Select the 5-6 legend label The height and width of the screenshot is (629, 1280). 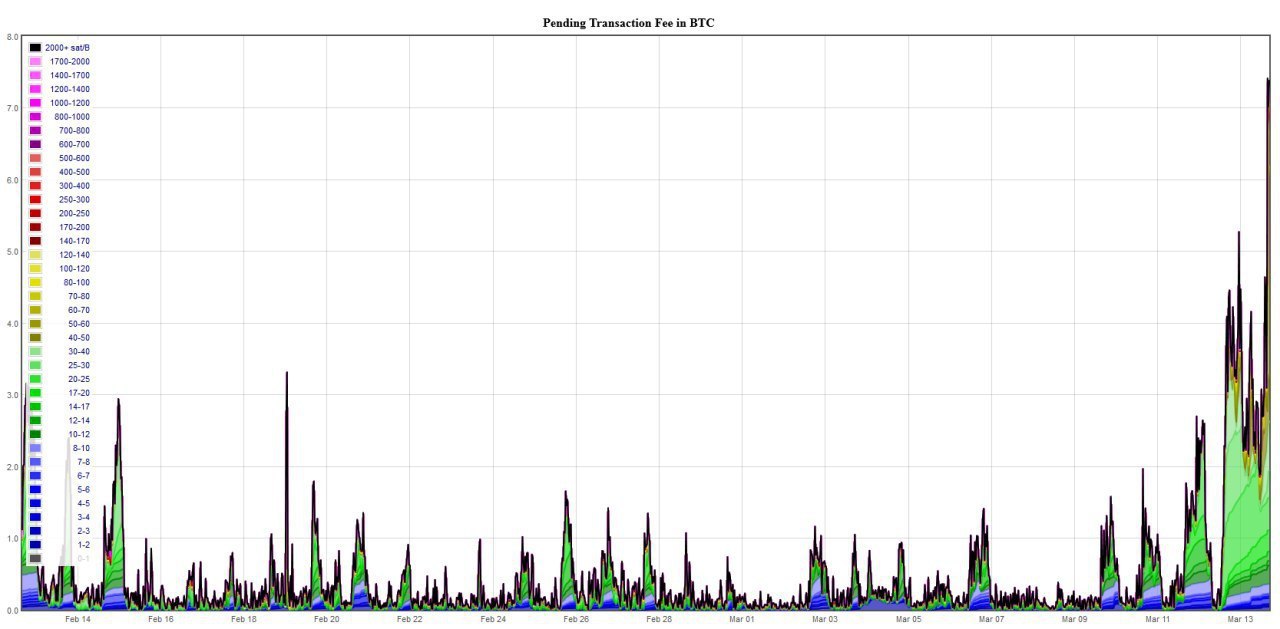83,490
